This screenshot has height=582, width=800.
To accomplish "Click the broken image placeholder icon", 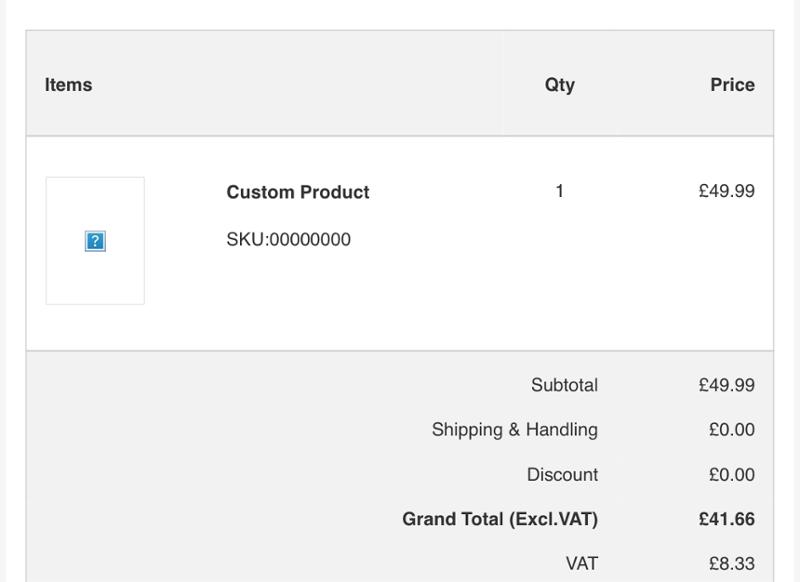I will coord(95,241).
